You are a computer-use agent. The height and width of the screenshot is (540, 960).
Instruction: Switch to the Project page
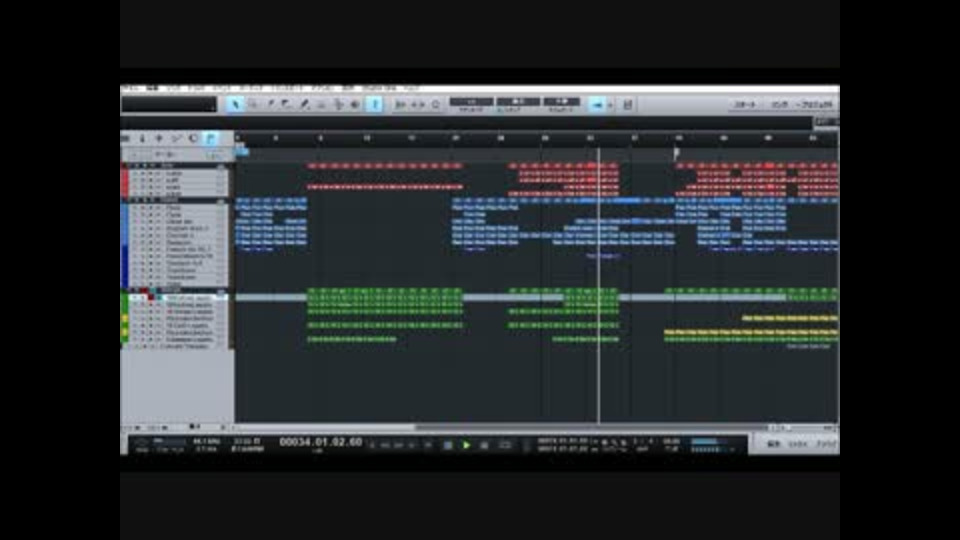pos(816,105)
